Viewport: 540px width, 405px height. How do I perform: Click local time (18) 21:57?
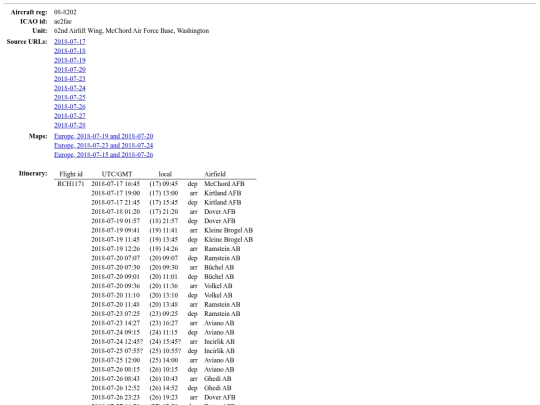(x=164, y=221)
